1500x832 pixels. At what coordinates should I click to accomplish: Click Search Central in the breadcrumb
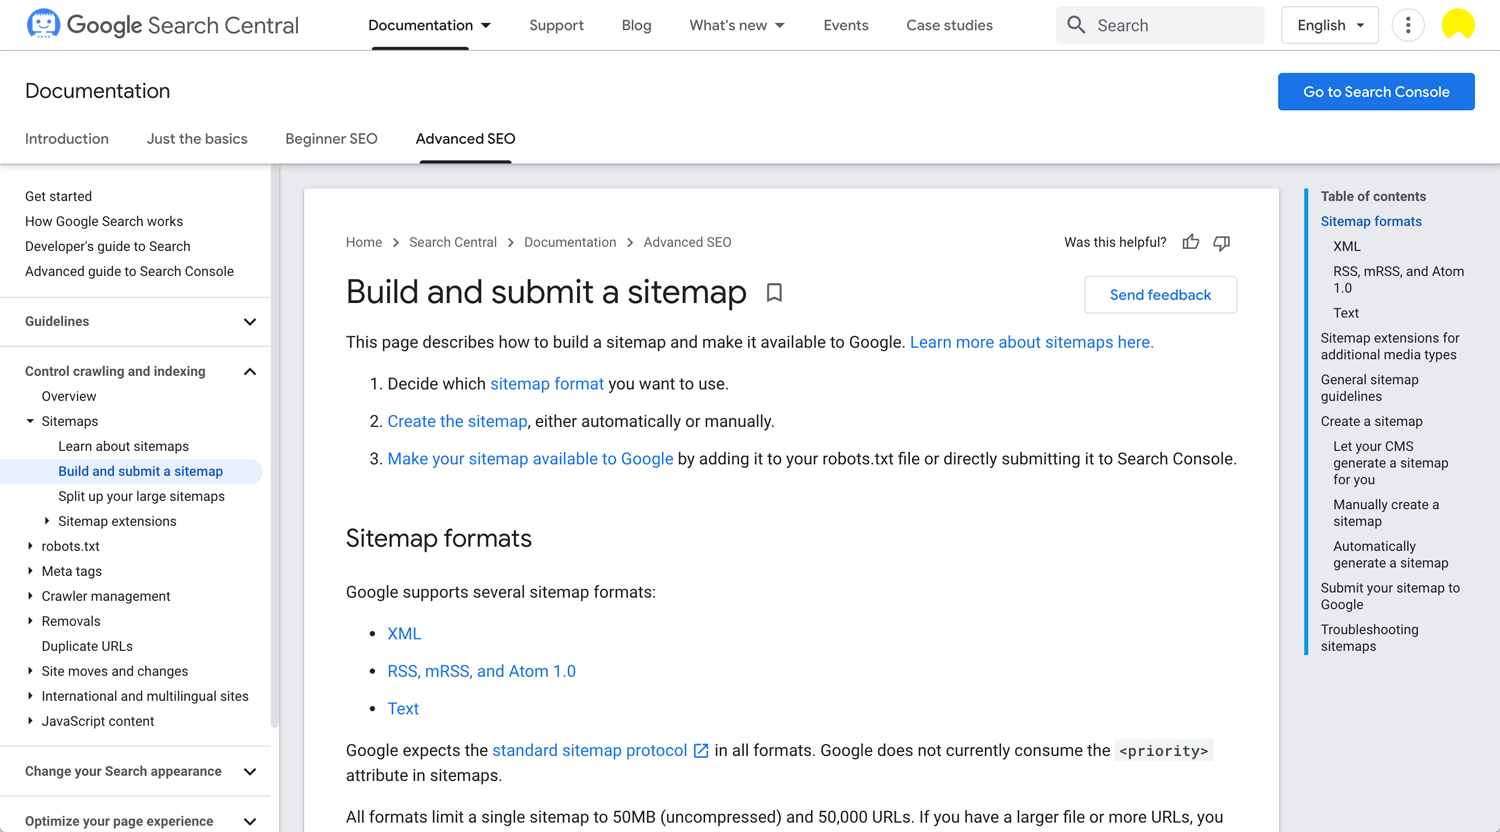click(453, 242)
